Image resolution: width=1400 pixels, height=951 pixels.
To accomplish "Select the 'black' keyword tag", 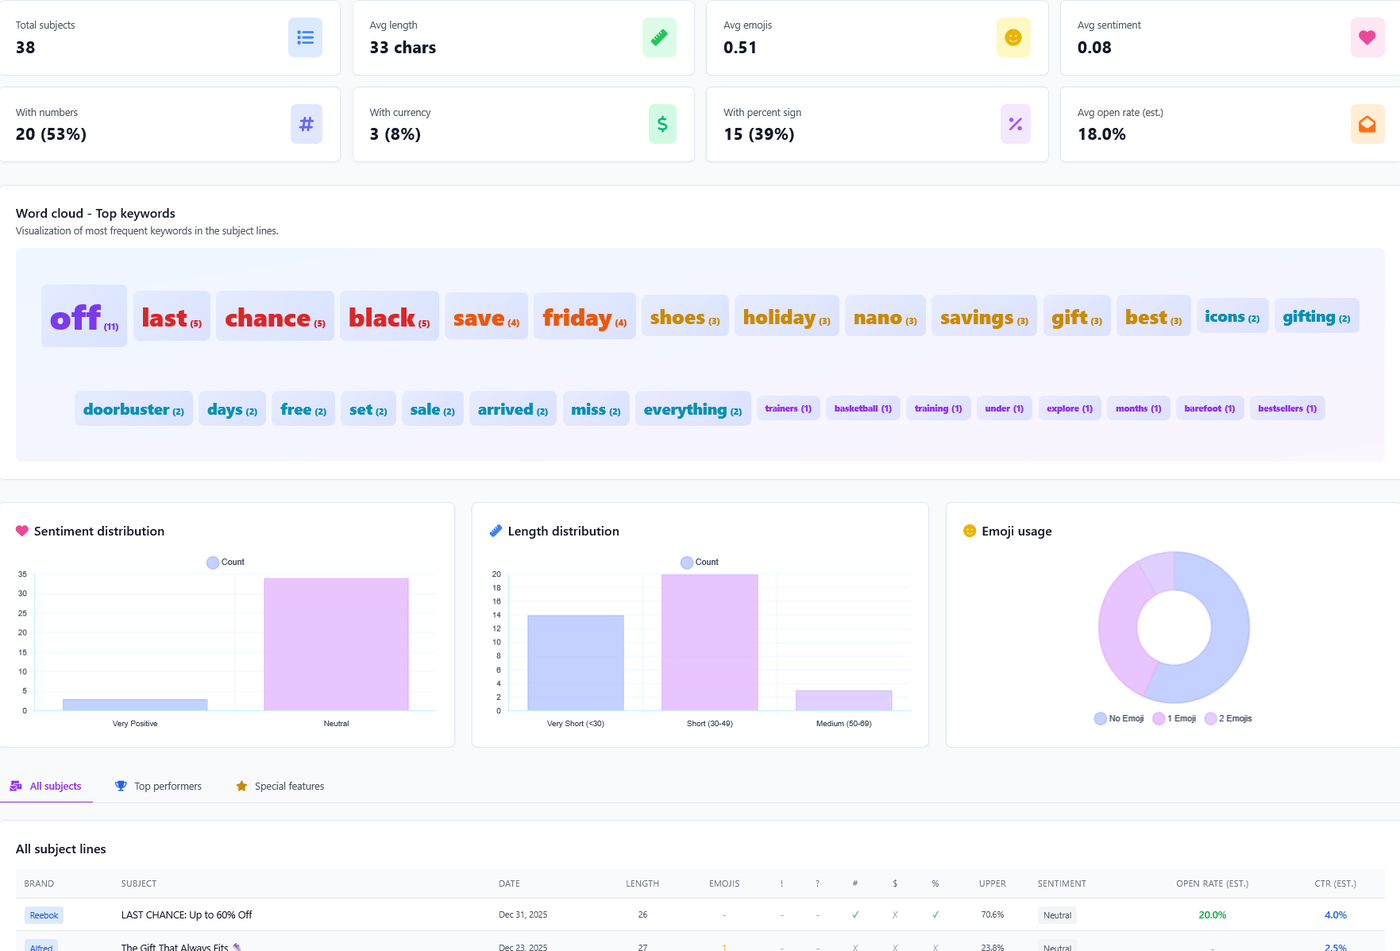I will click(389, 317).
